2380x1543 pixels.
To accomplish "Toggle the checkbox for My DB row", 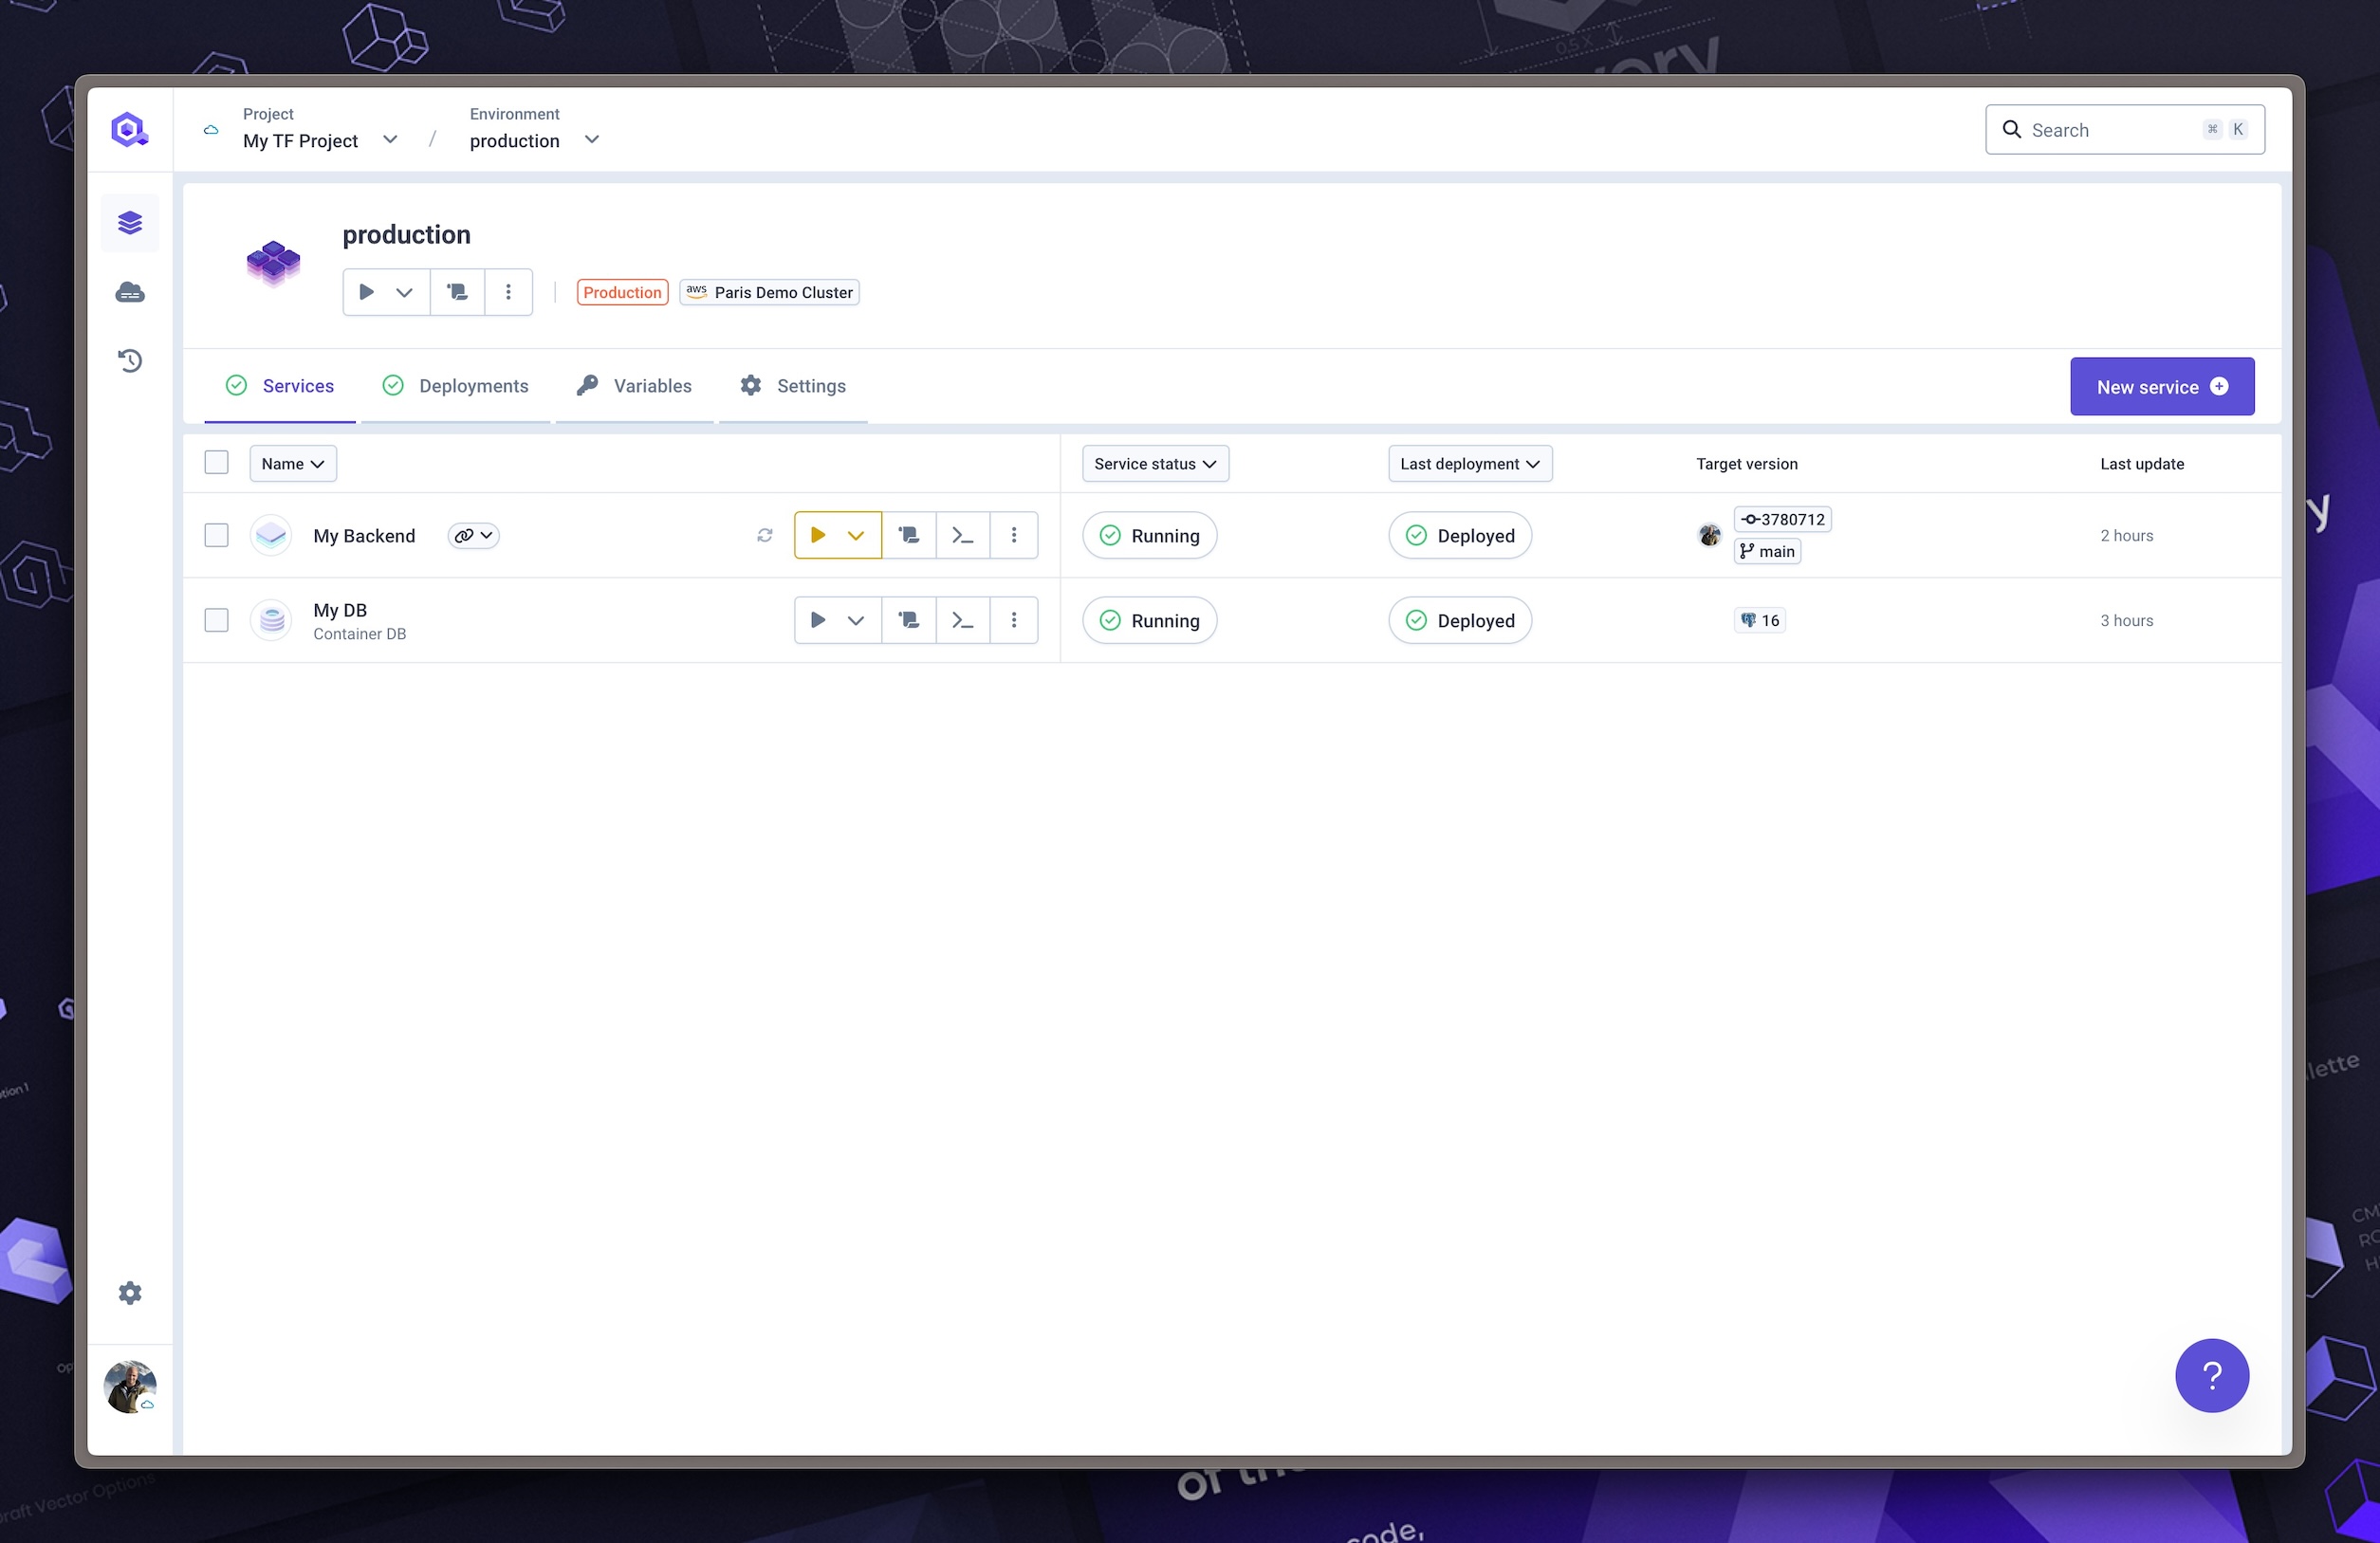I will pos(217,619).
